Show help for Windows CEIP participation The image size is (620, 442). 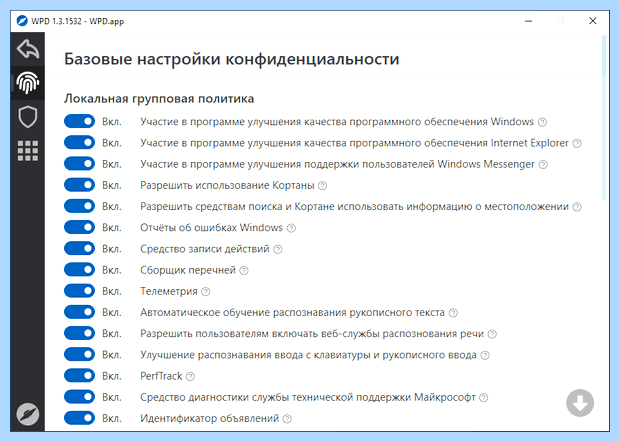[x=542, y=122]
